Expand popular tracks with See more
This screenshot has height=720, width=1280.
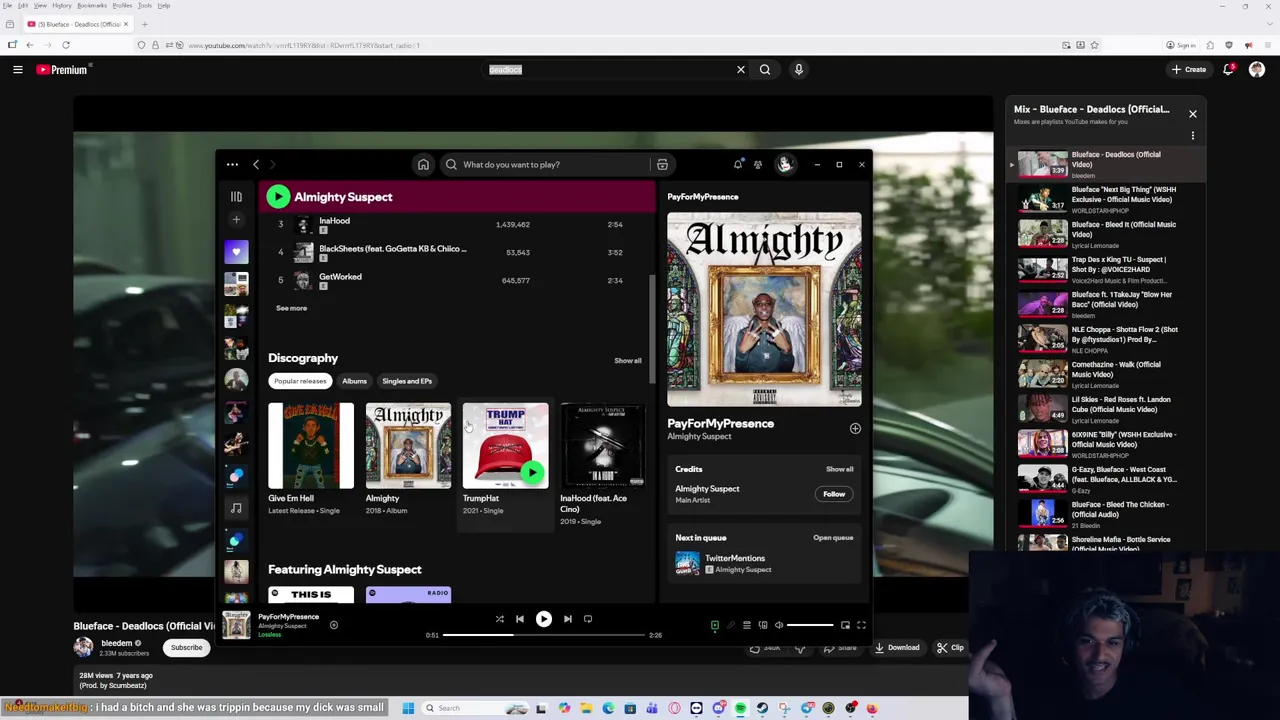tap(291, 308)
